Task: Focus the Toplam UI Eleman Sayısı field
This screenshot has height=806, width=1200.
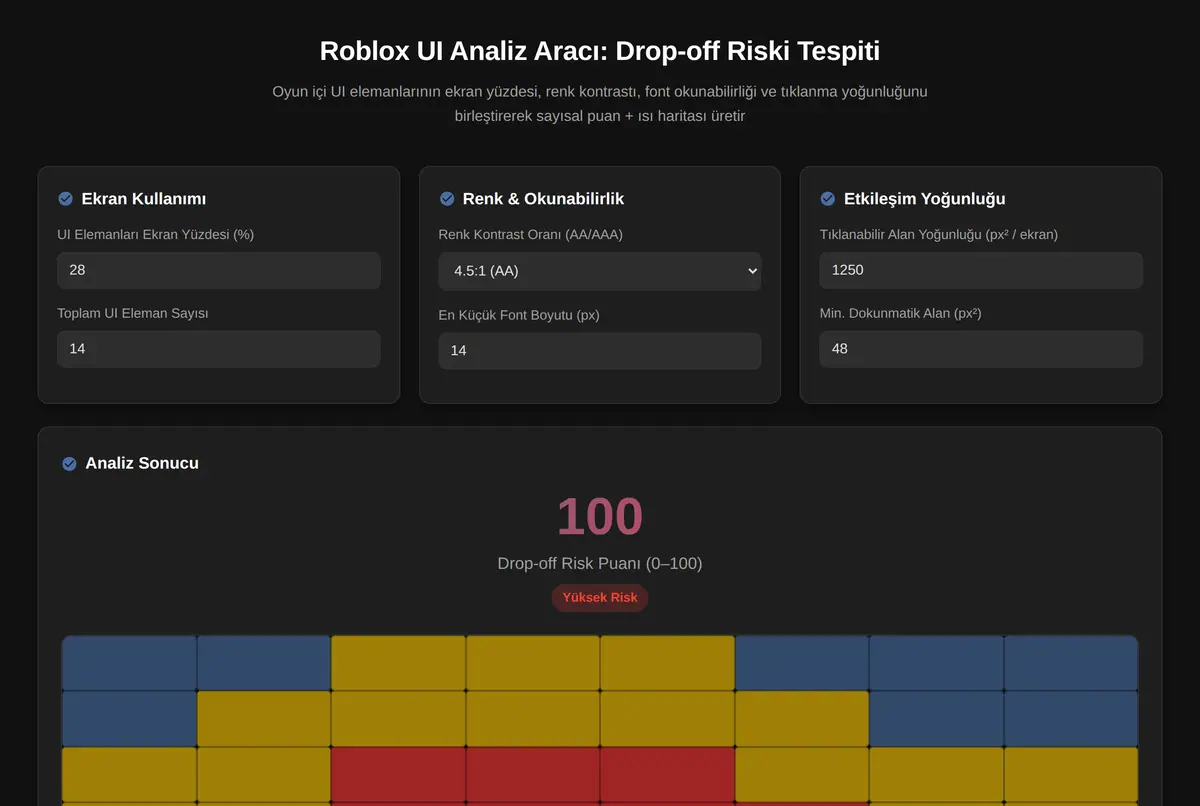Action: [219, 349]
